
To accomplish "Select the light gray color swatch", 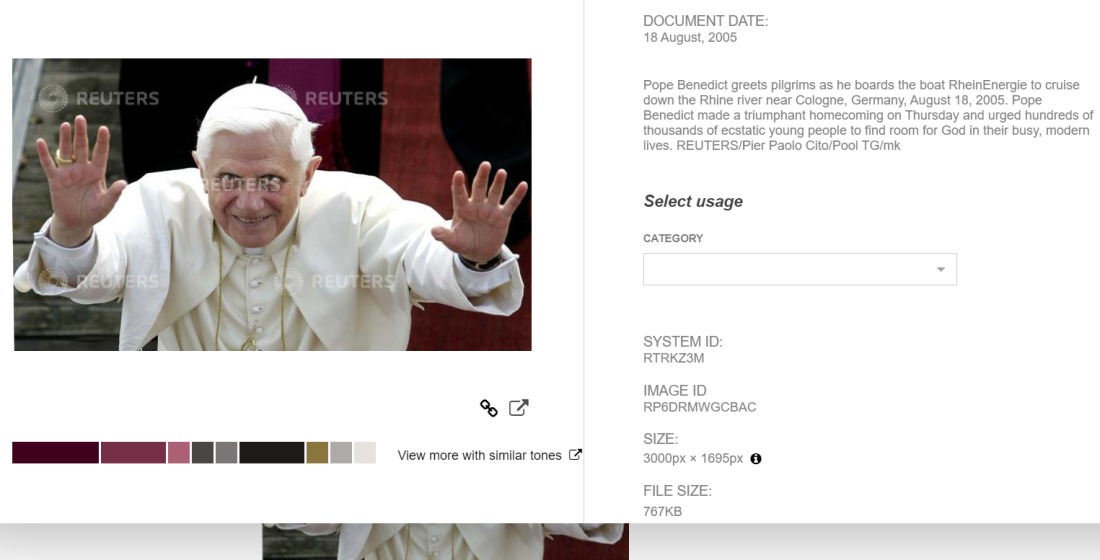I will 341,453.
